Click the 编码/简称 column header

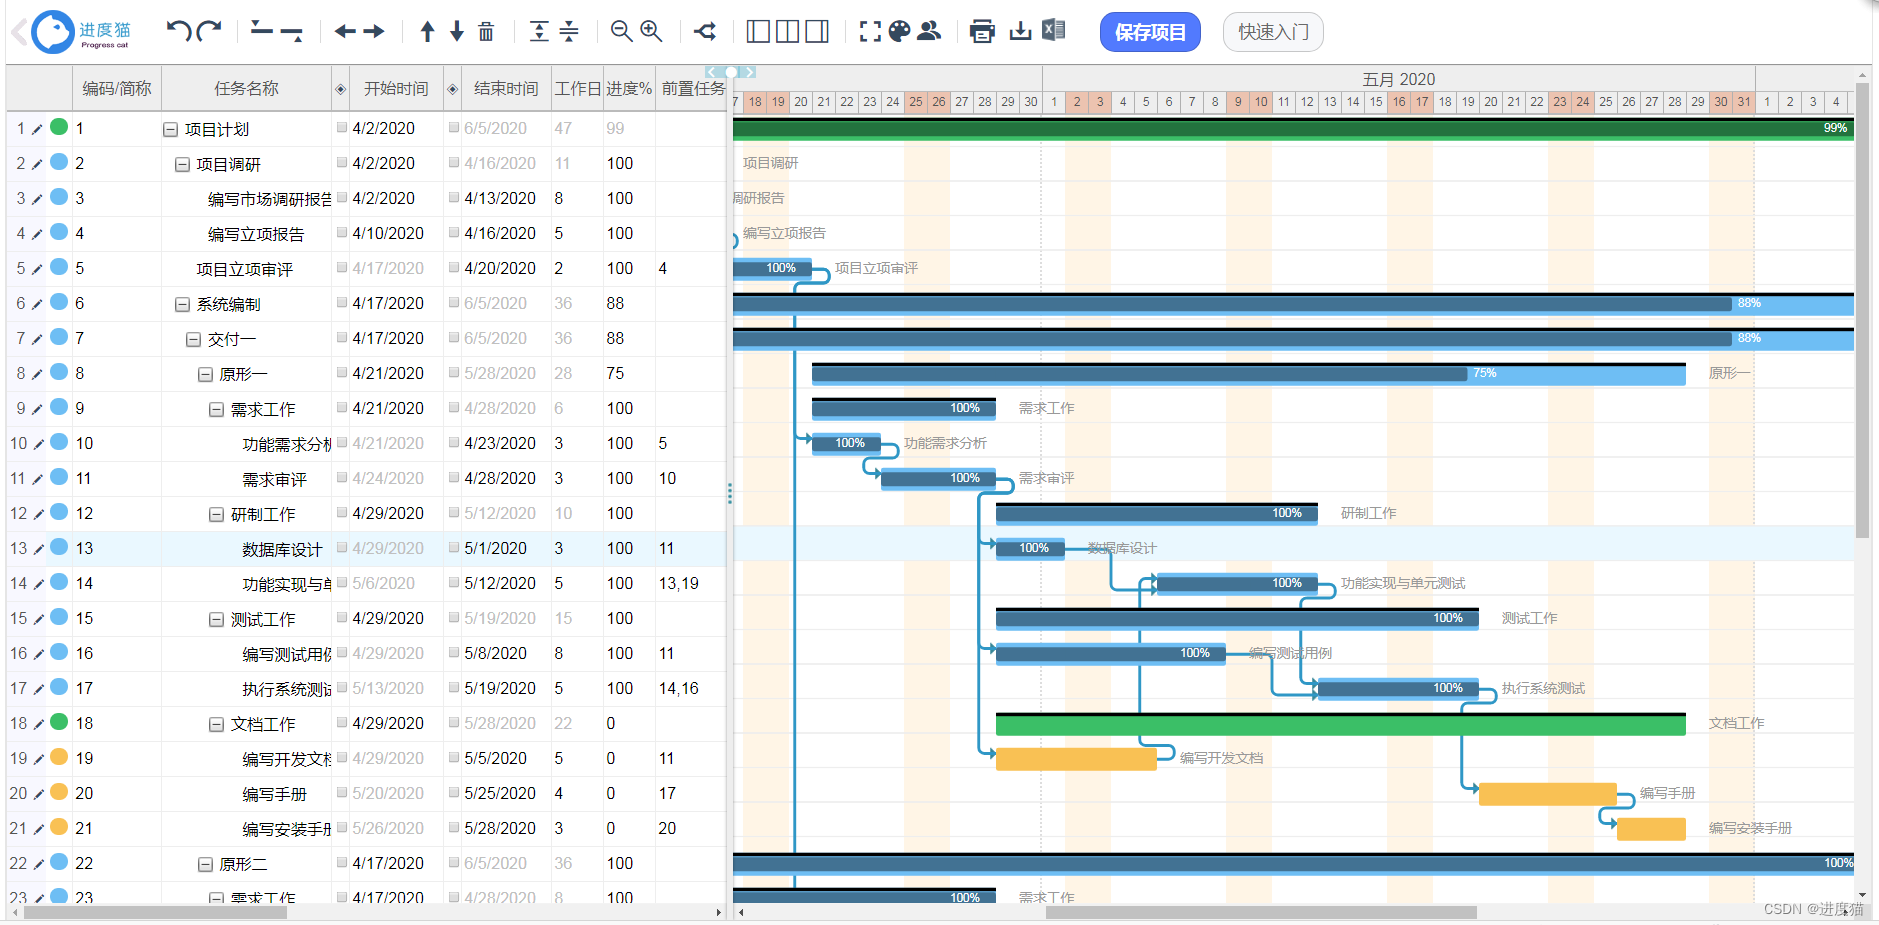tap(117, 89)
